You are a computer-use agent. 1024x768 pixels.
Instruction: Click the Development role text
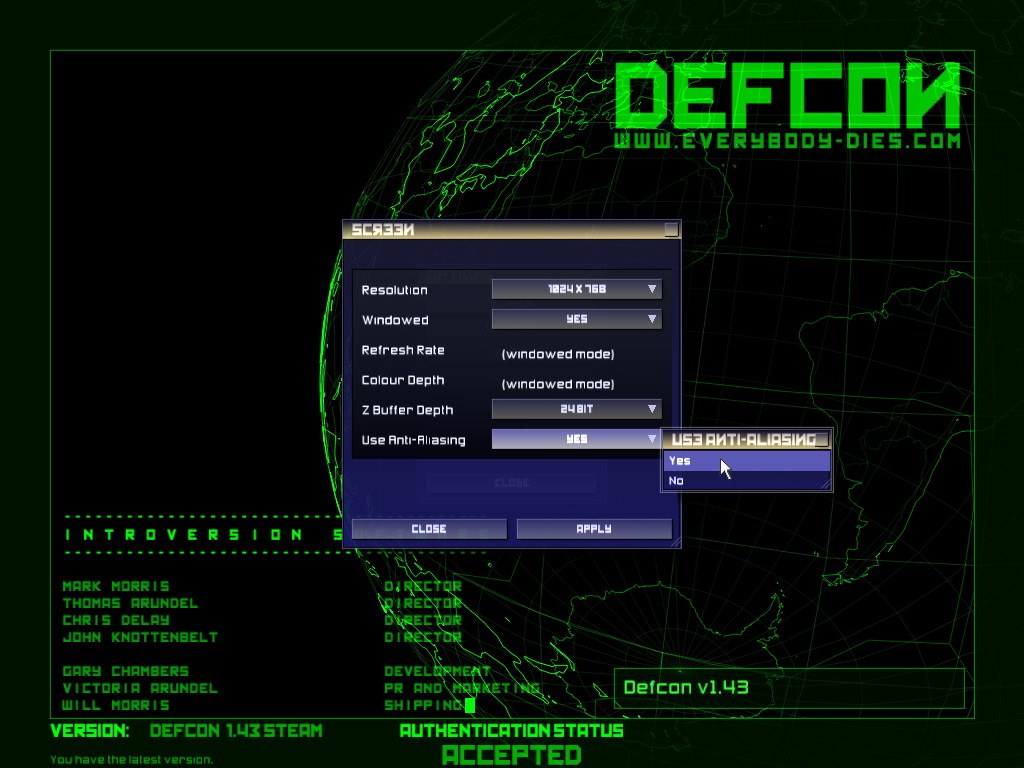pyautogui.click(x=437, y=671)
